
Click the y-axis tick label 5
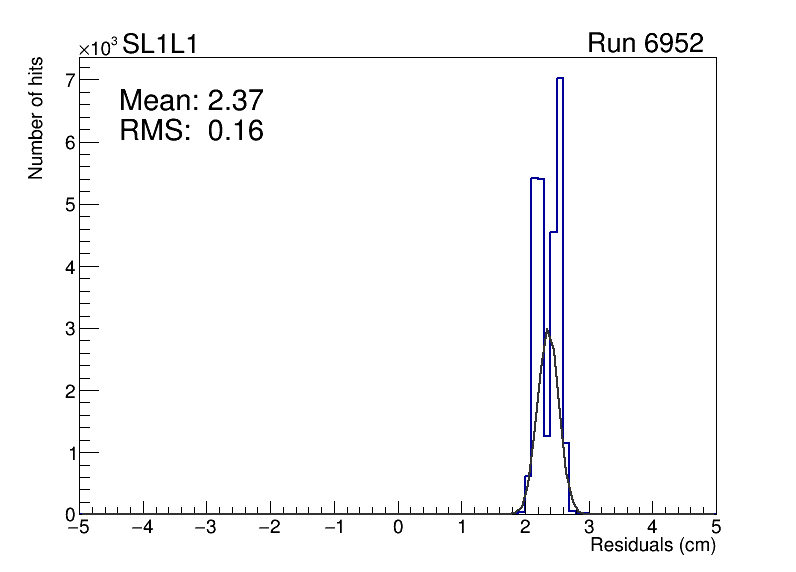click(x=71, y=204)
